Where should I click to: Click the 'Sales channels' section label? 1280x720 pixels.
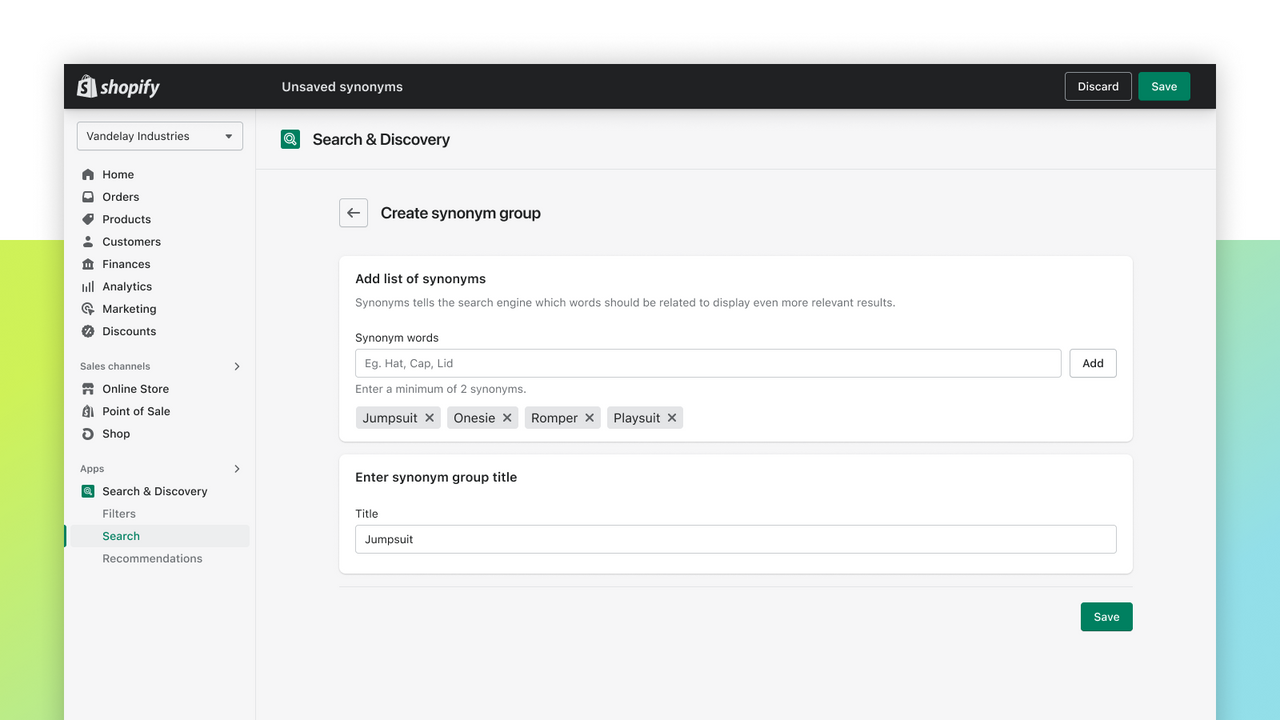115,366
